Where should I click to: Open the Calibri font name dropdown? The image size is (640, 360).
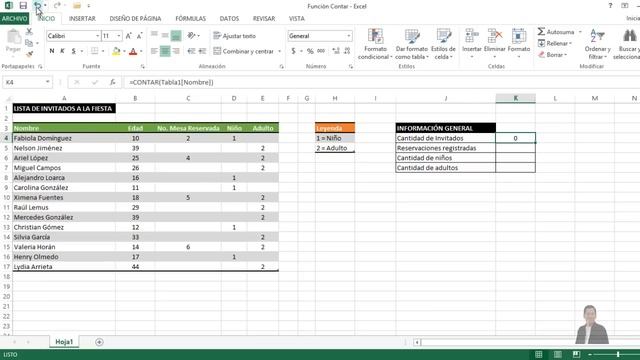click(x=98, y=36)
